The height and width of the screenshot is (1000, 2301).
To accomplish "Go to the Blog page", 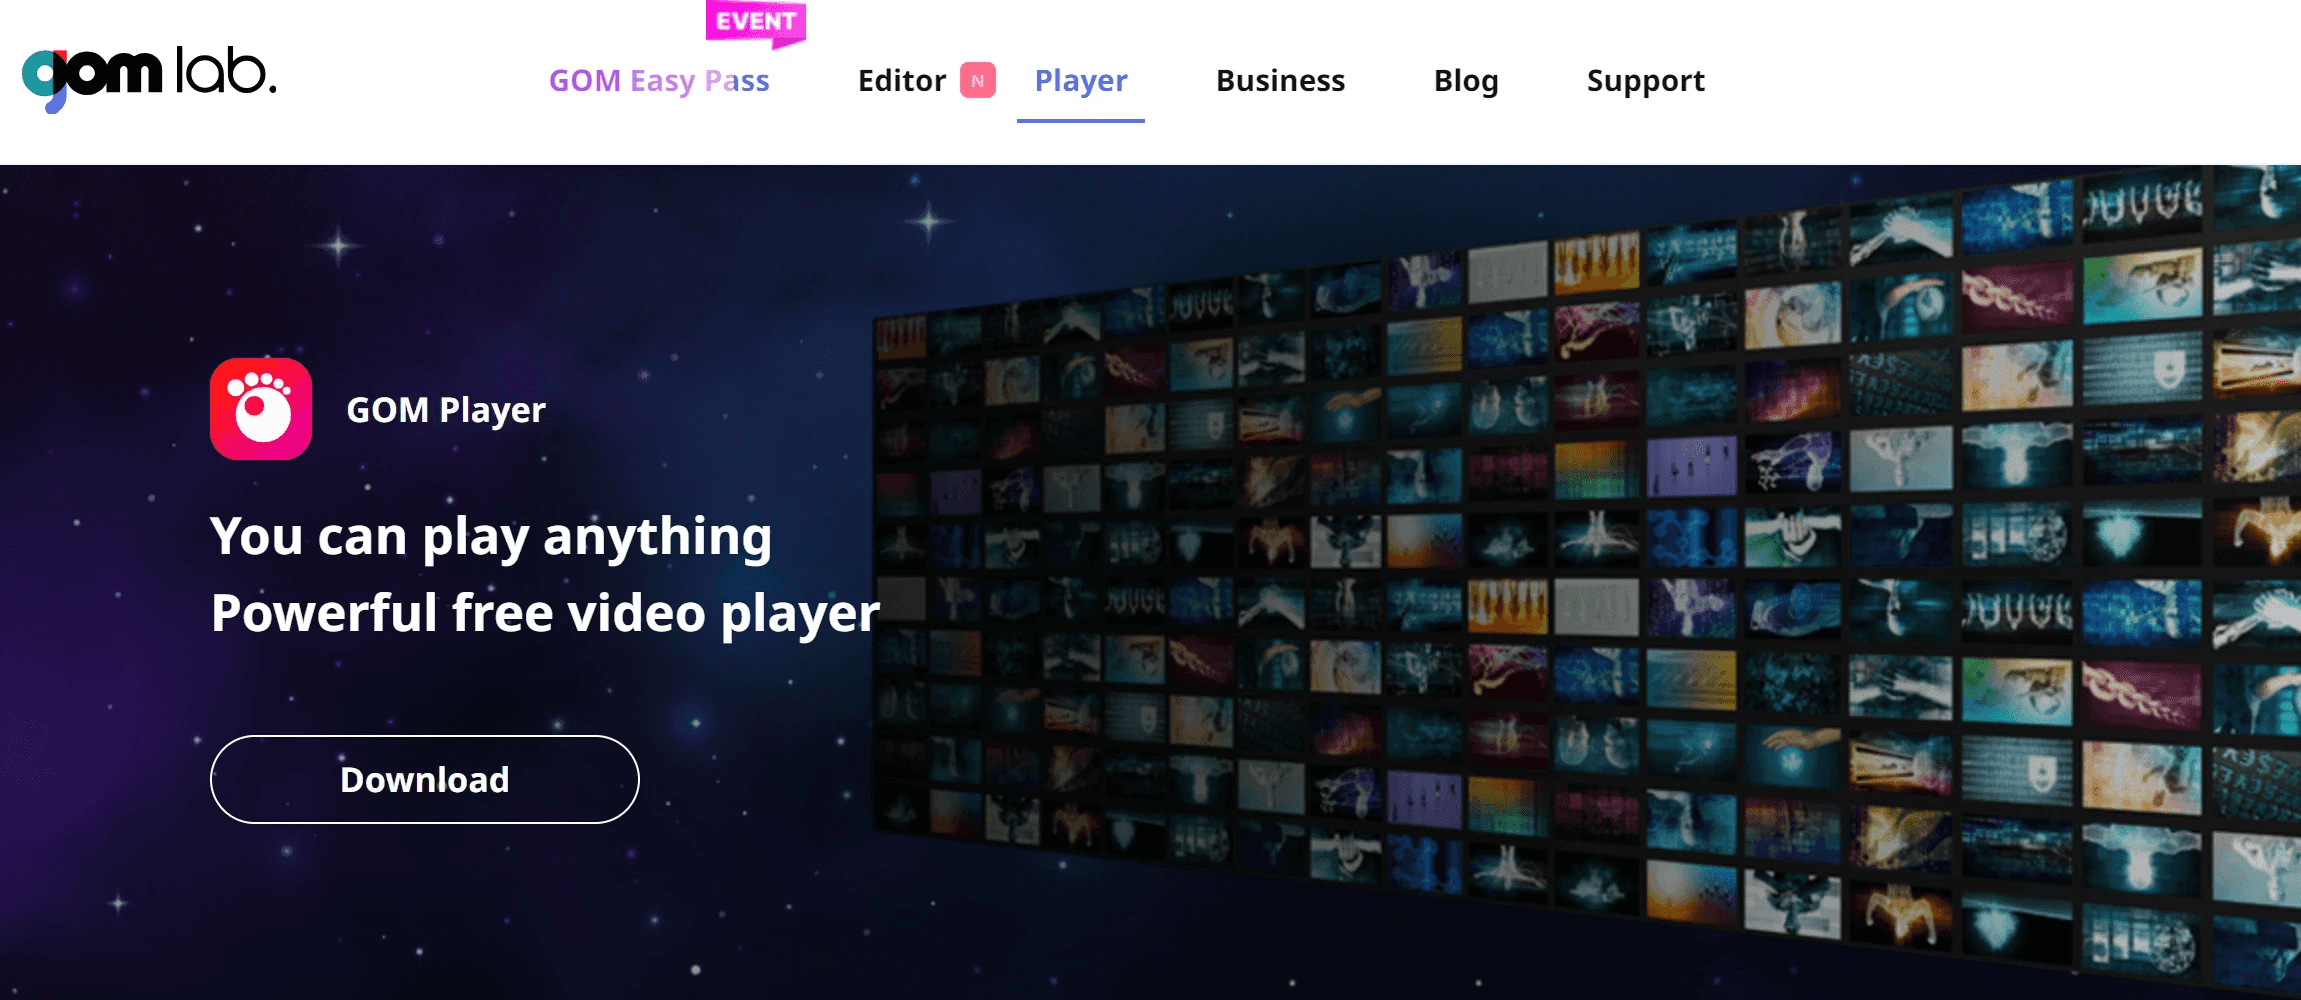I will point(1466,81).
